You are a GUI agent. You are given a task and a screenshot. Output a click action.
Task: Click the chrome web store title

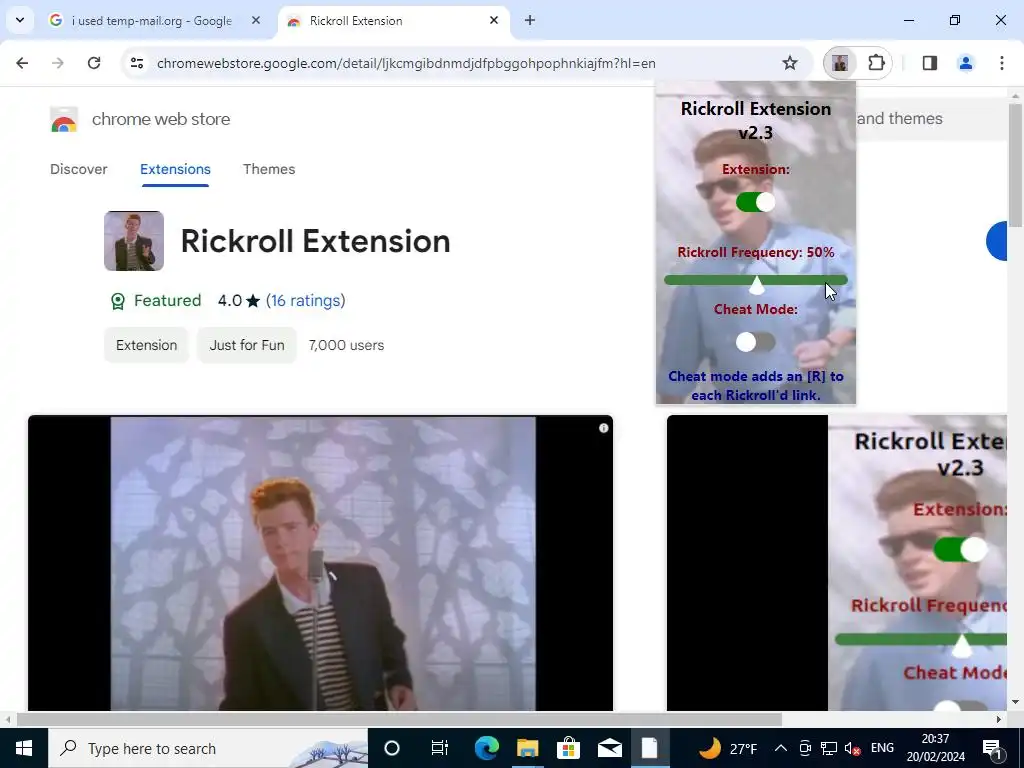click(x=161, y=120)
